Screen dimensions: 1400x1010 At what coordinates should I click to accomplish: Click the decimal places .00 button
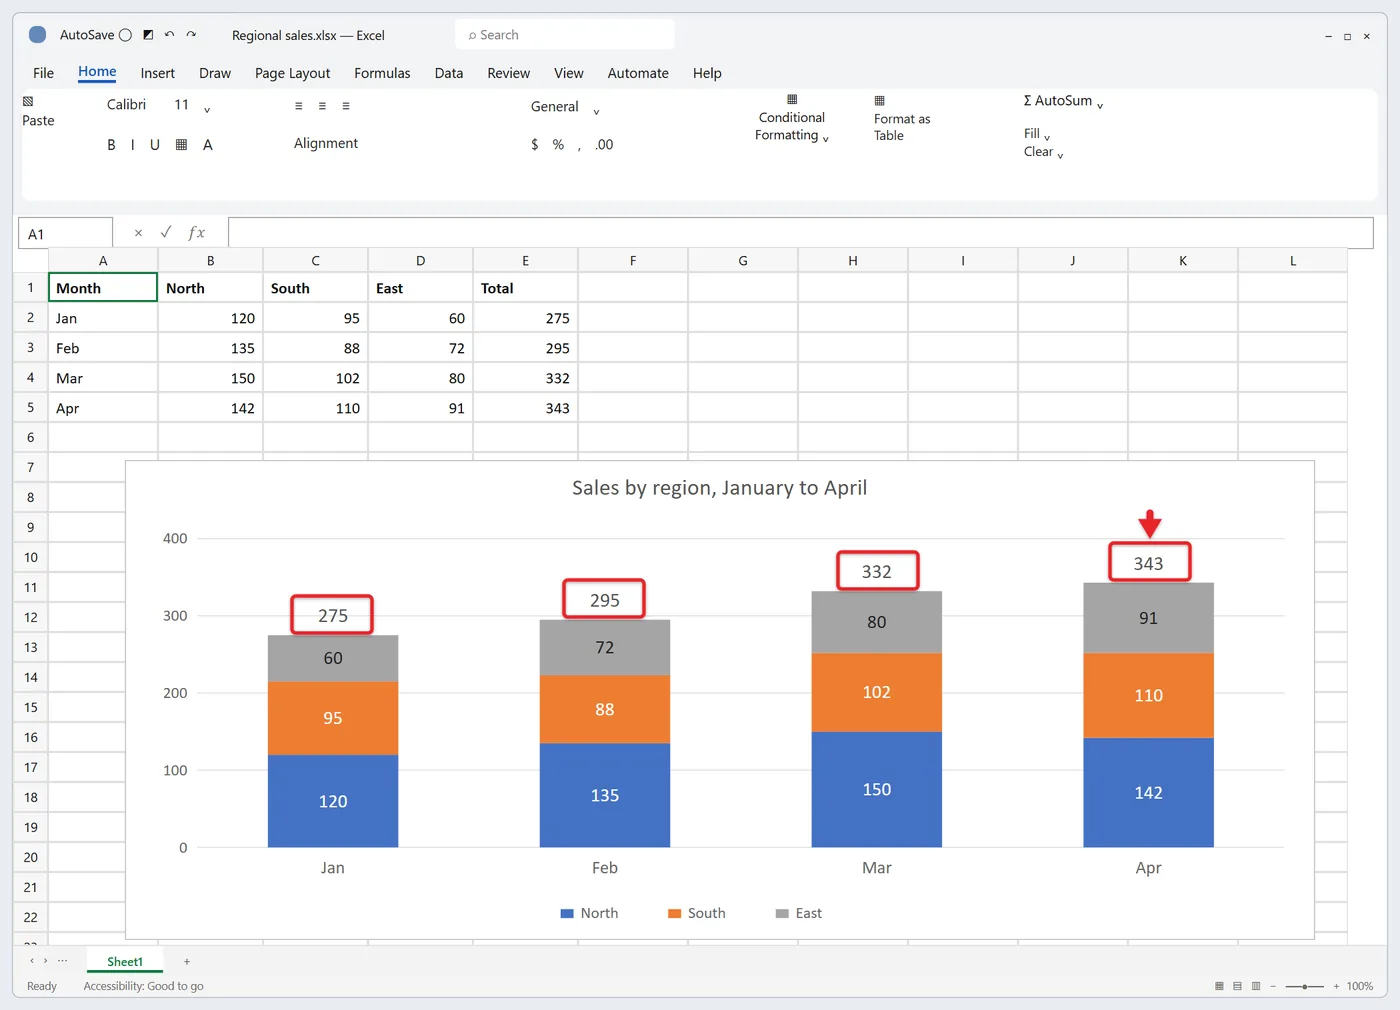point(604,145)
